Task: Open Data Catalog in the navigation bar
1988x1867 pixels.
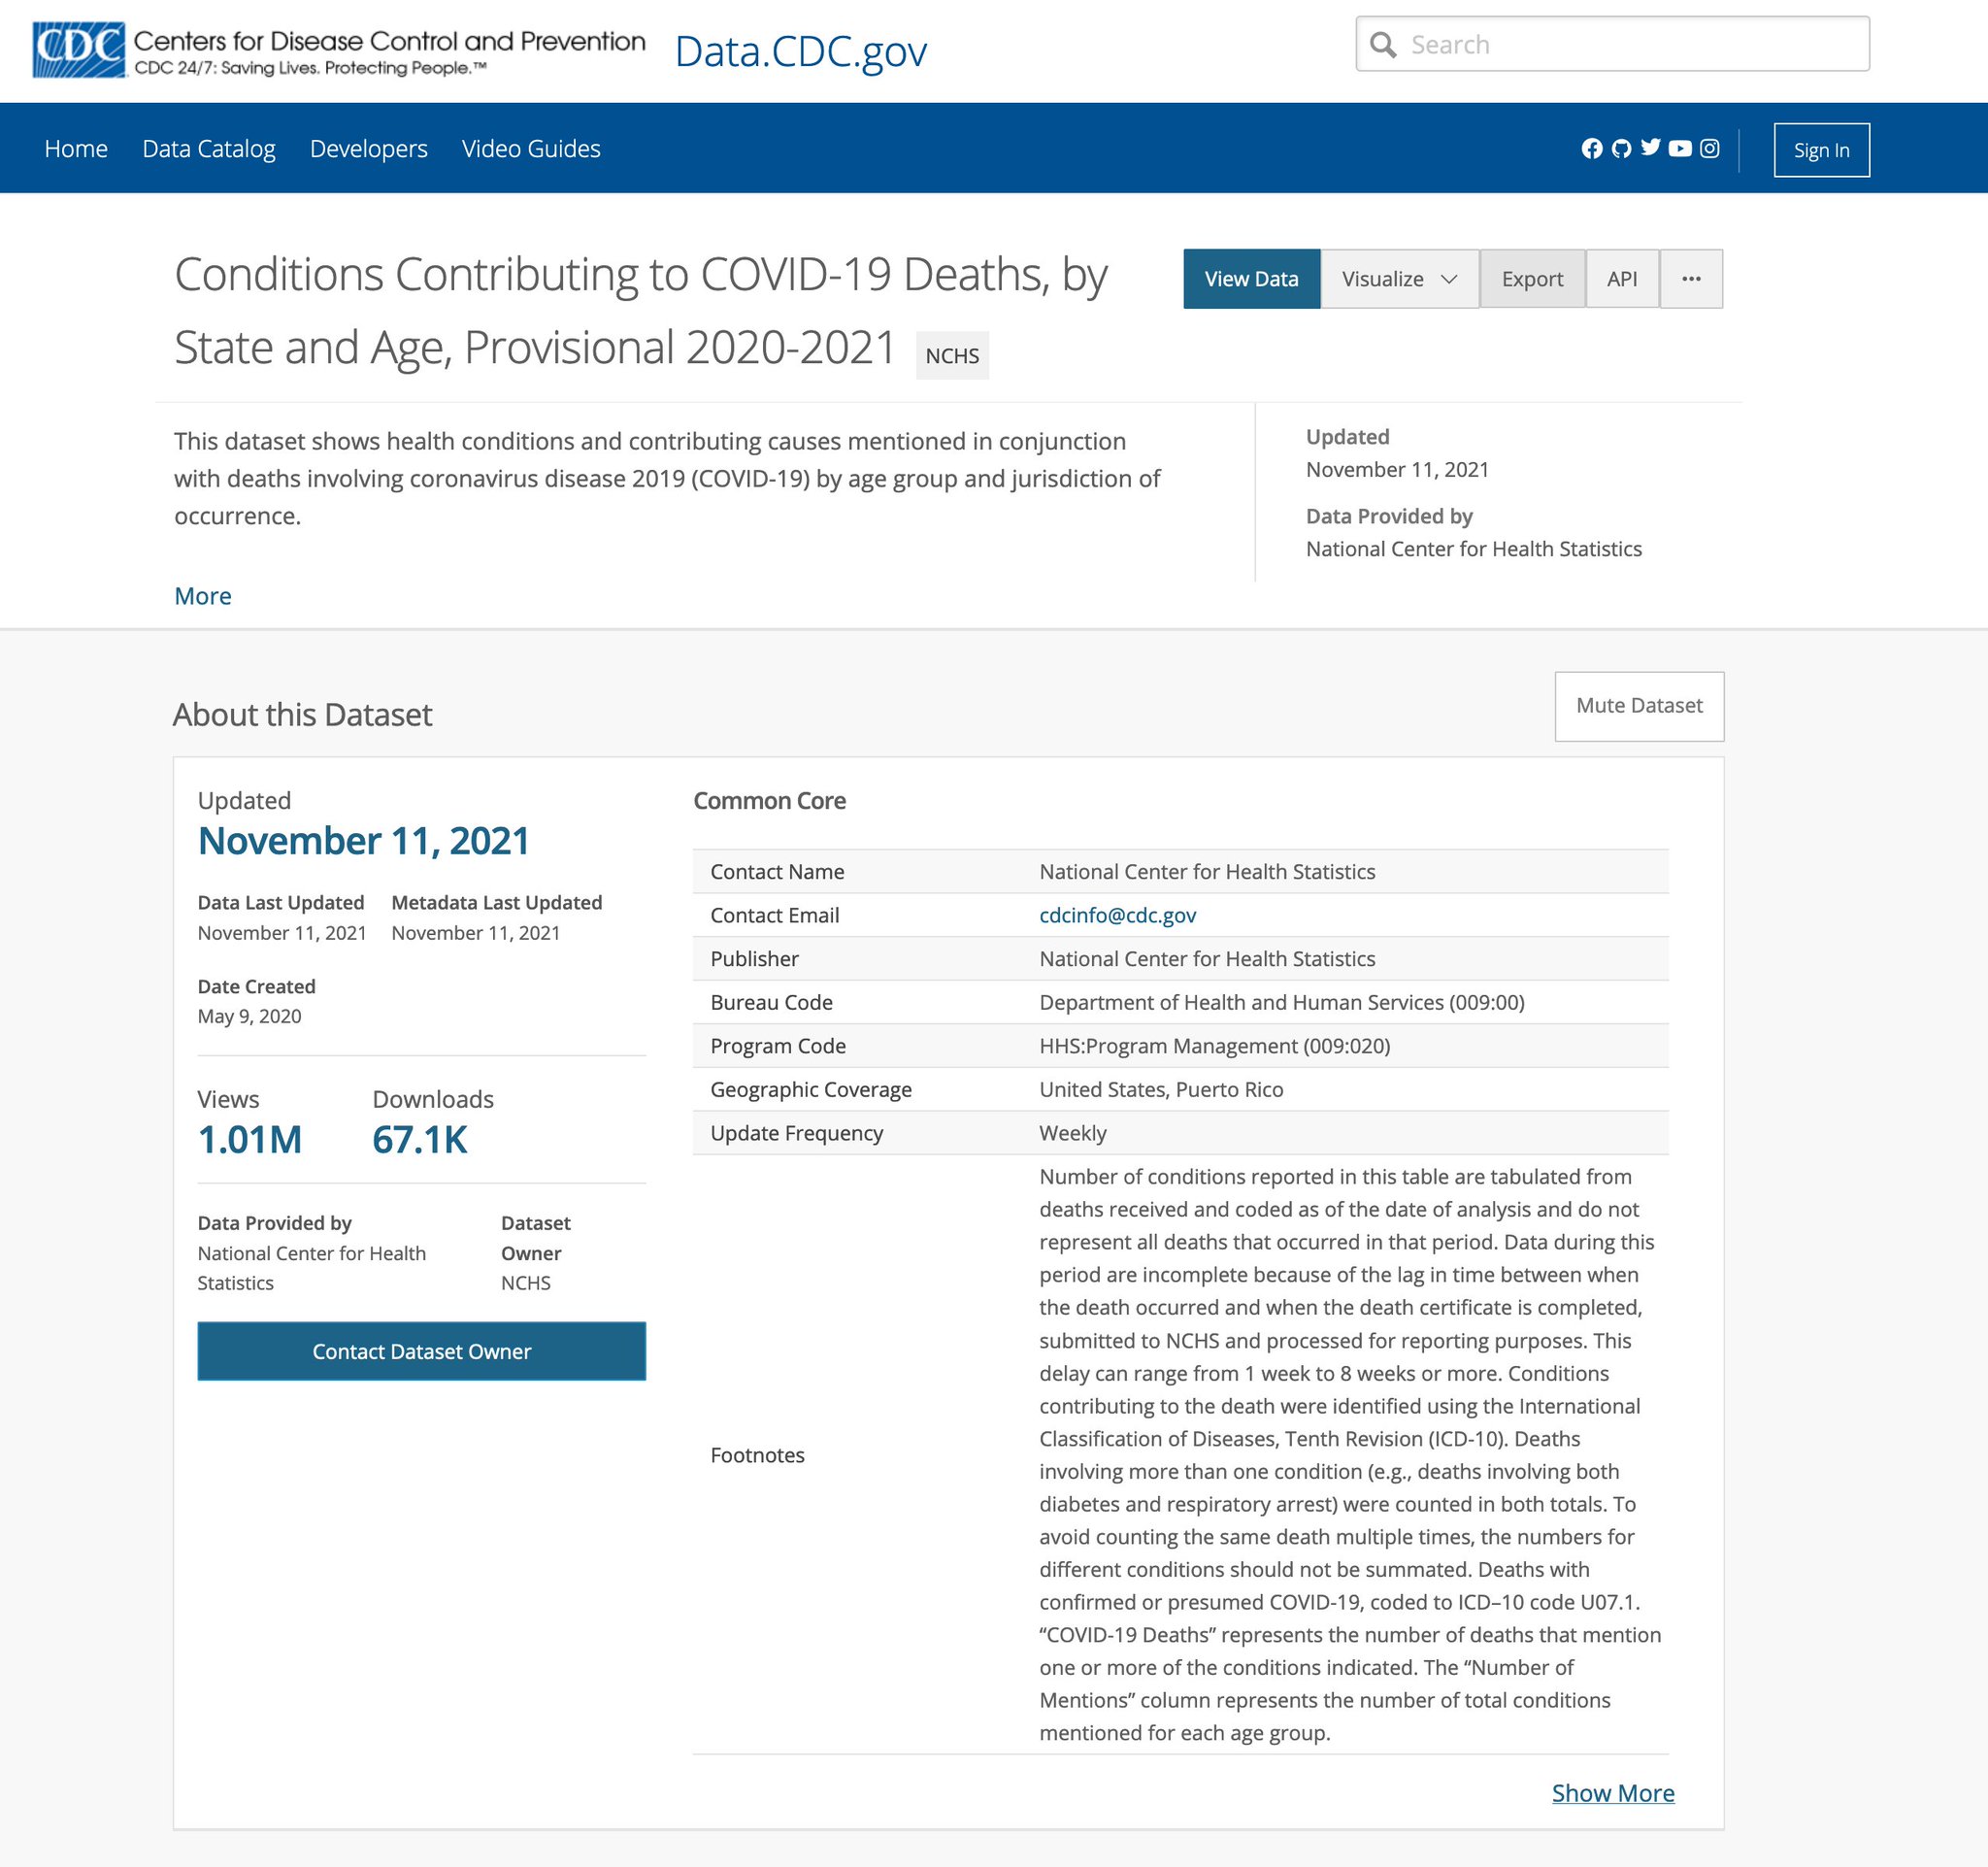Action: tap(209, 149)
